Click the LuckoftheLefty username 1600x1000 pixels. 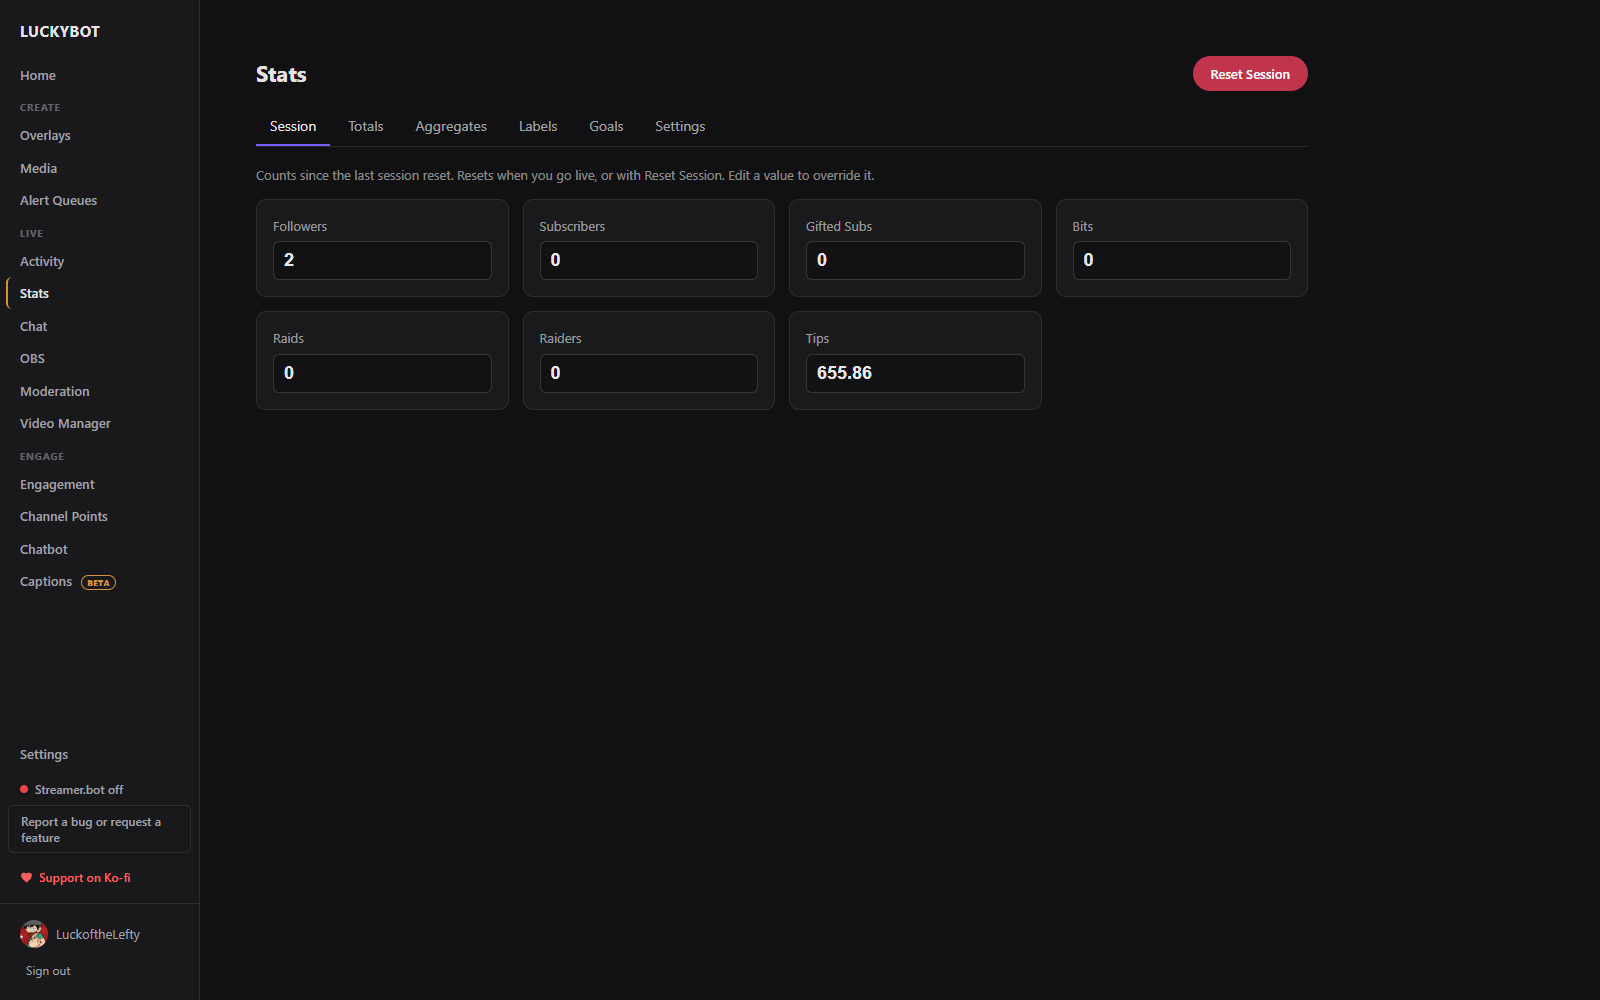(98, 934)
